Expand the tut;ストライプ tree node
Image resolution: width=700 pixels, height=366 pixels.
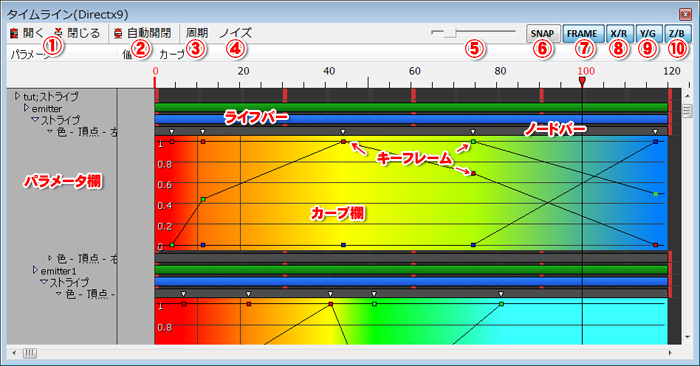[x=17, y=96]
